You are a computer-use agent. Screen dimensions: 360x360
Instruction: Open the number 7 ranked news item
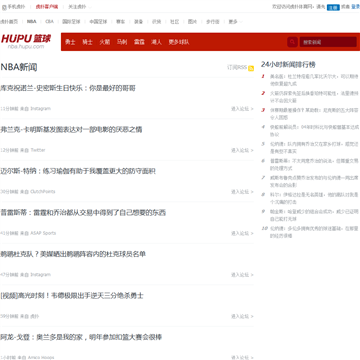(314, 181)
